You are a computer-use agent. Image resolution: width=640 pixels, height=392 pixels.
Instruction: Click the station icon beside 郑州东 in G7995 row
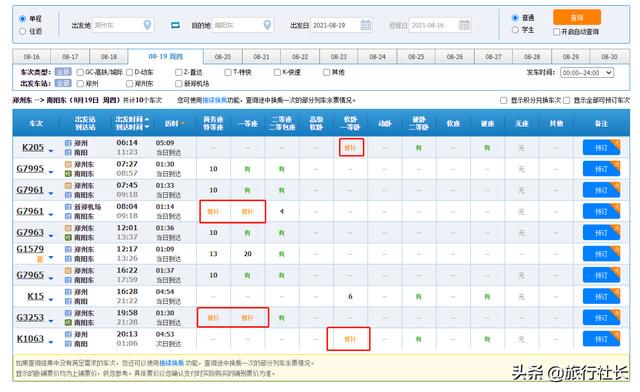point(68,165)
